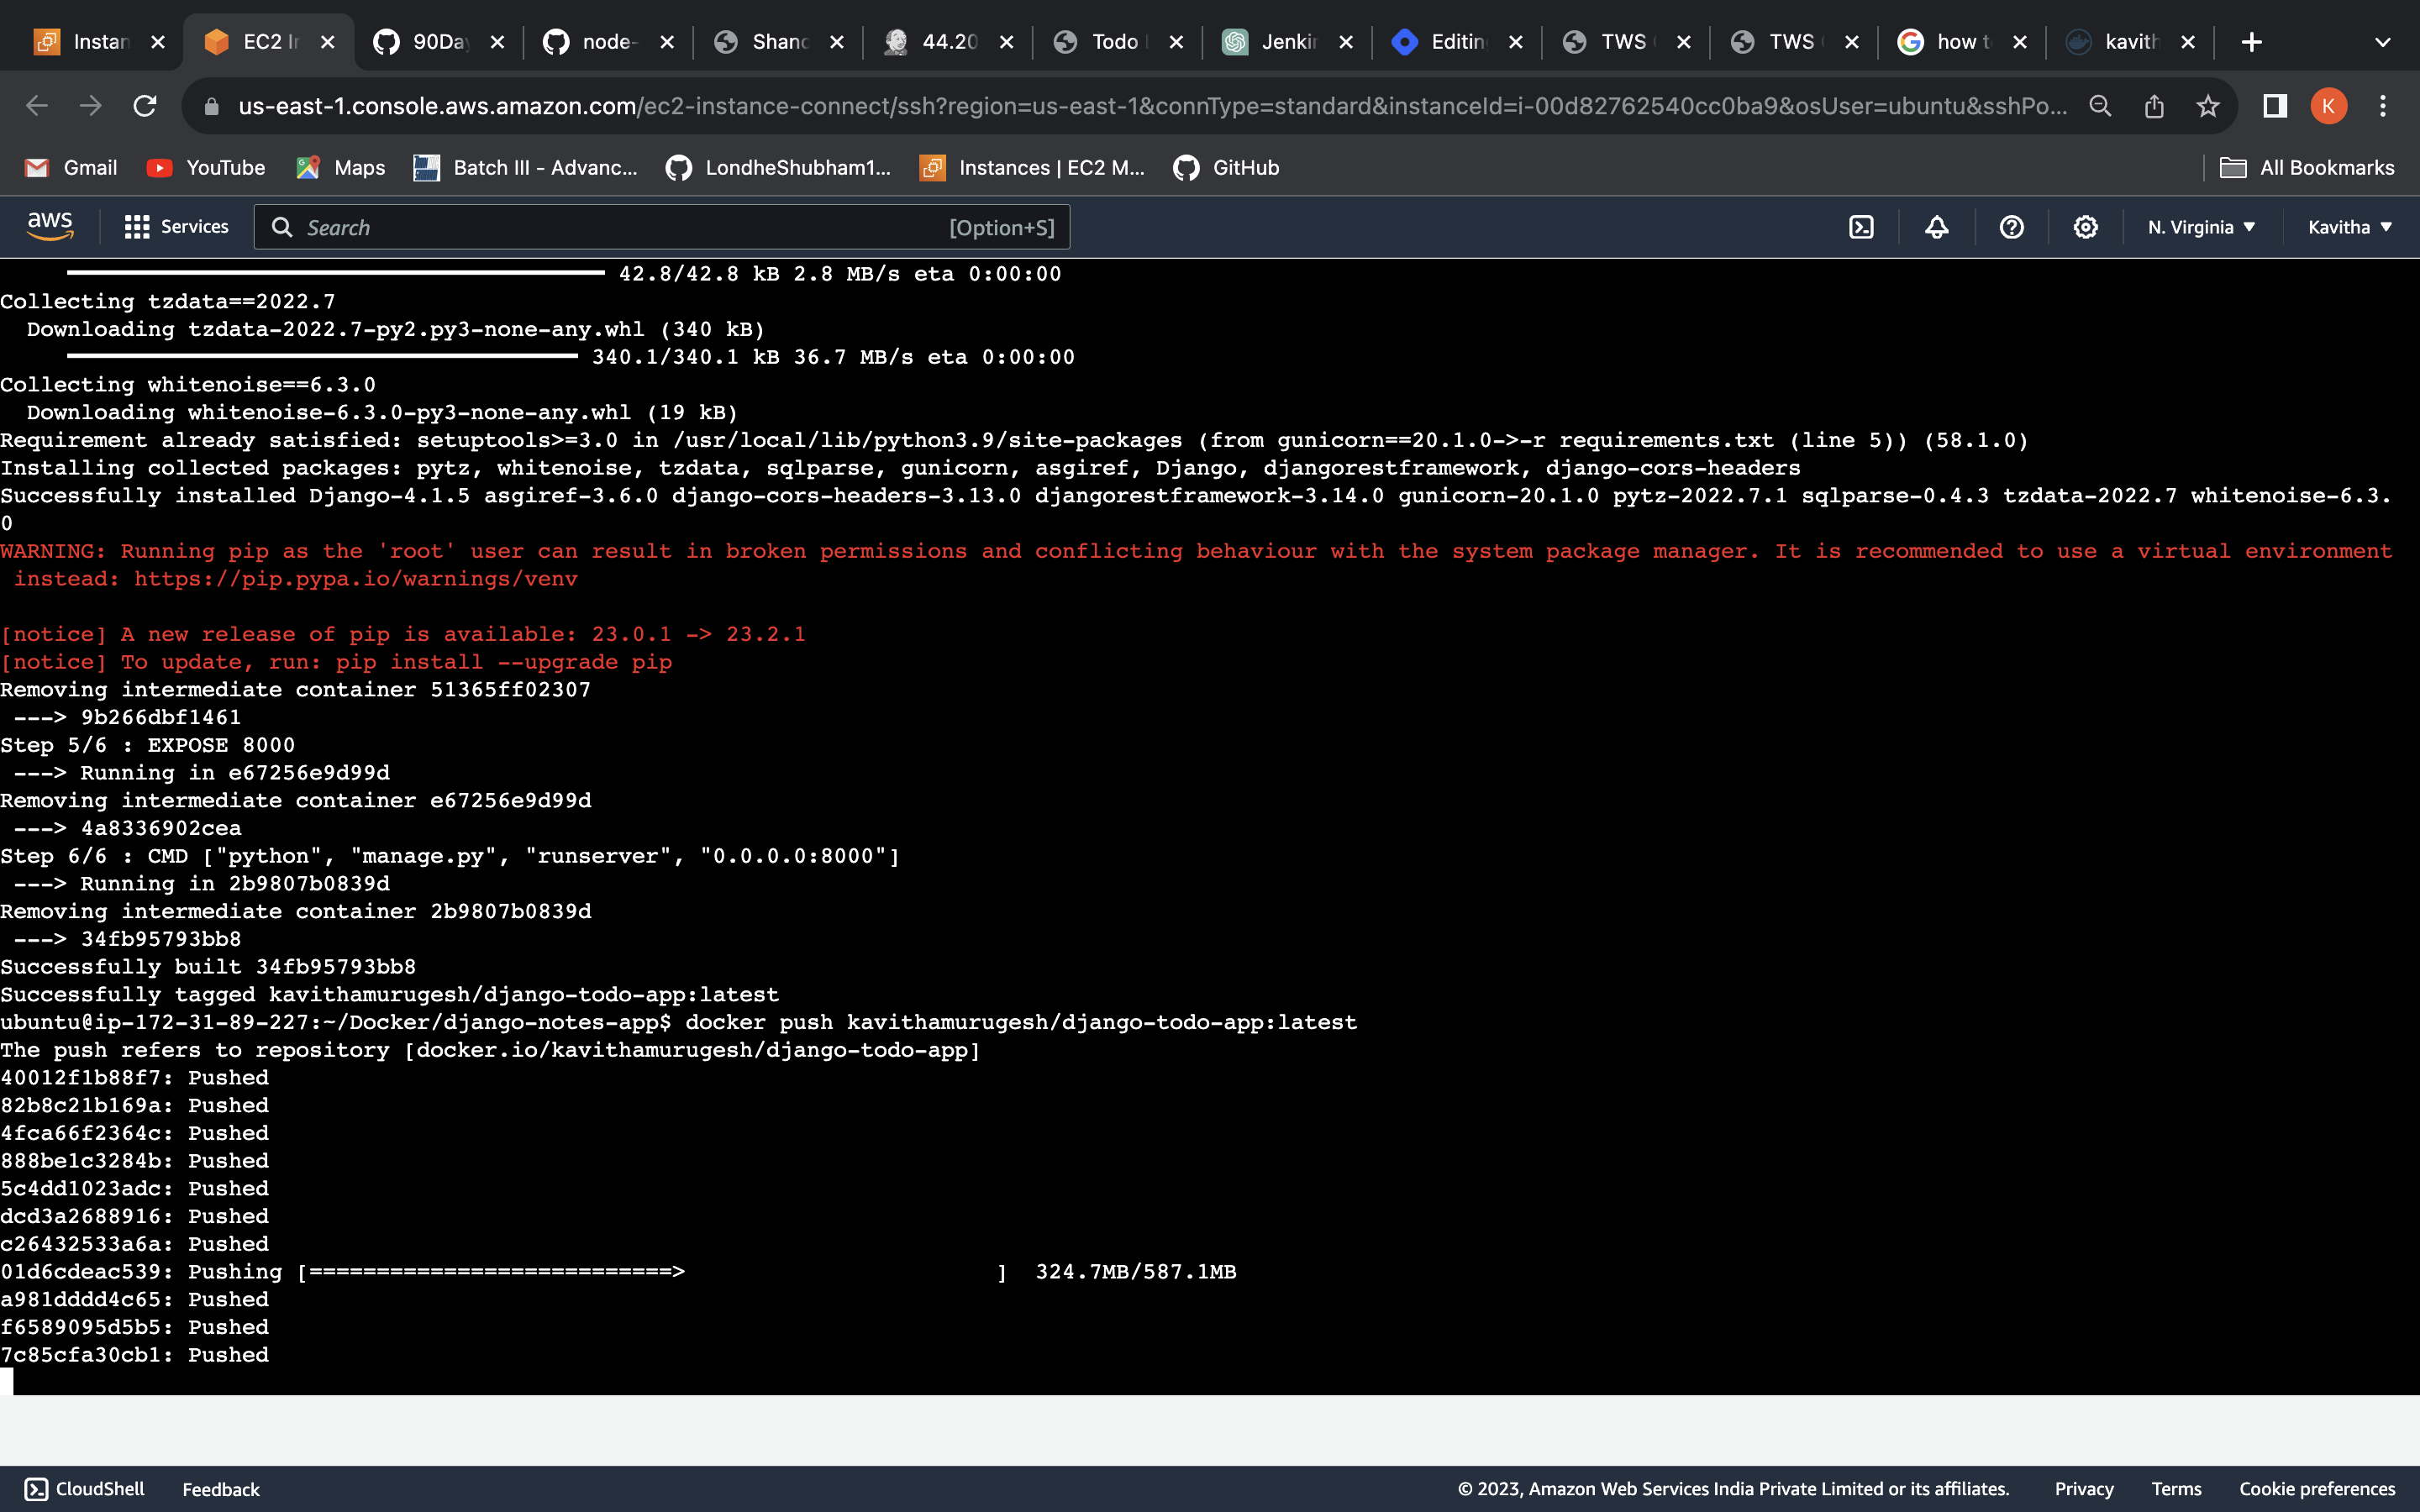Toggle the browser side panel

[2275, 106]
